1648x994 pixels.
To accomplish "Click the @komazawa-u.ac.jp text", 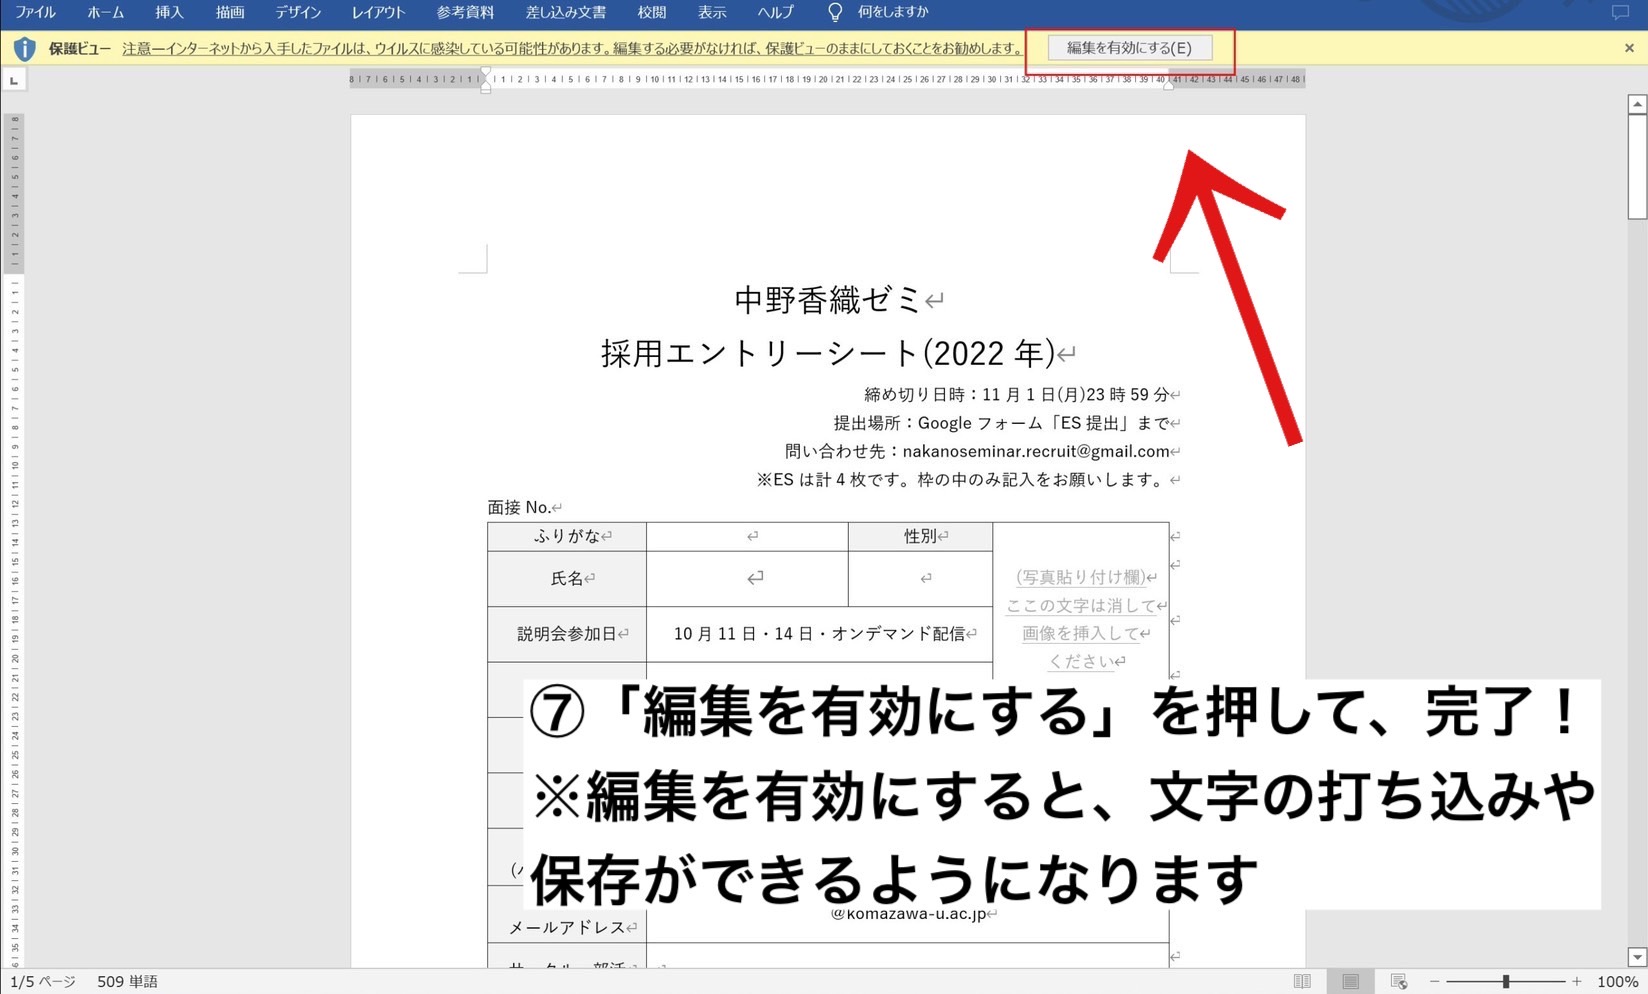I will click(908, 913).
